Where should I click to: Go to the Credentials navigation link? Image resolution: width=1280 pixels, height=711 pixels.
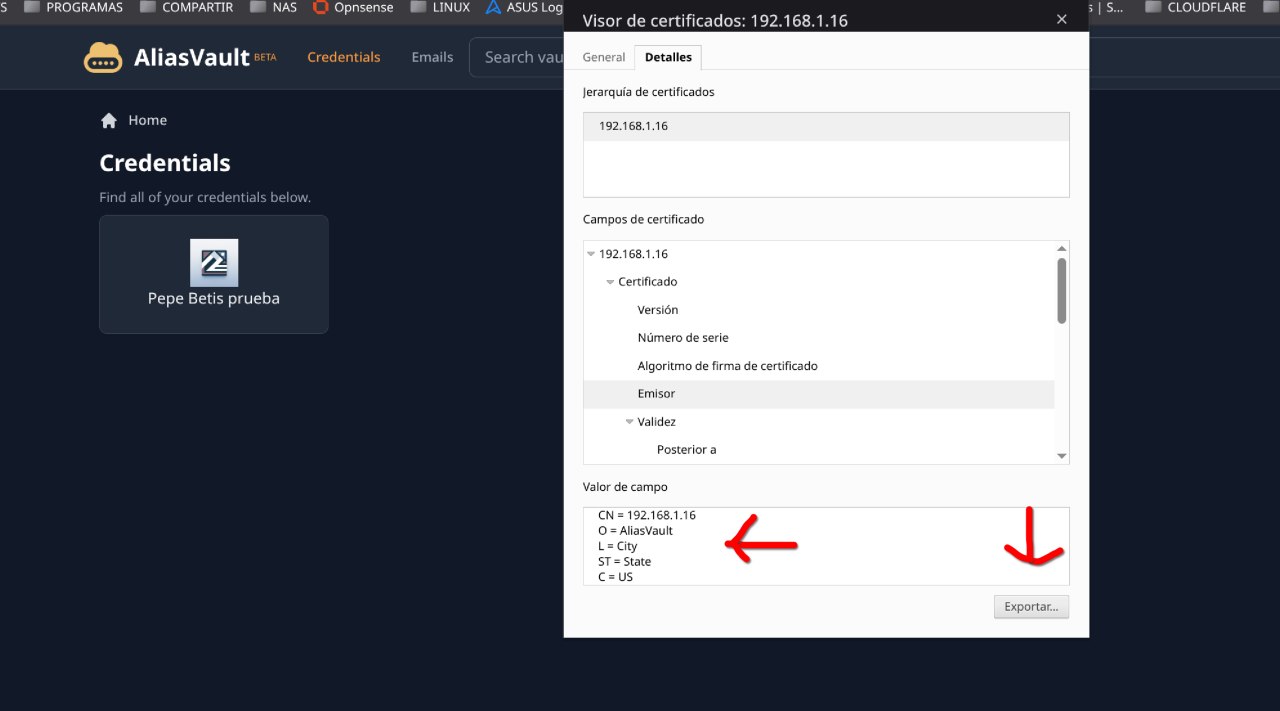coord(343,57)
